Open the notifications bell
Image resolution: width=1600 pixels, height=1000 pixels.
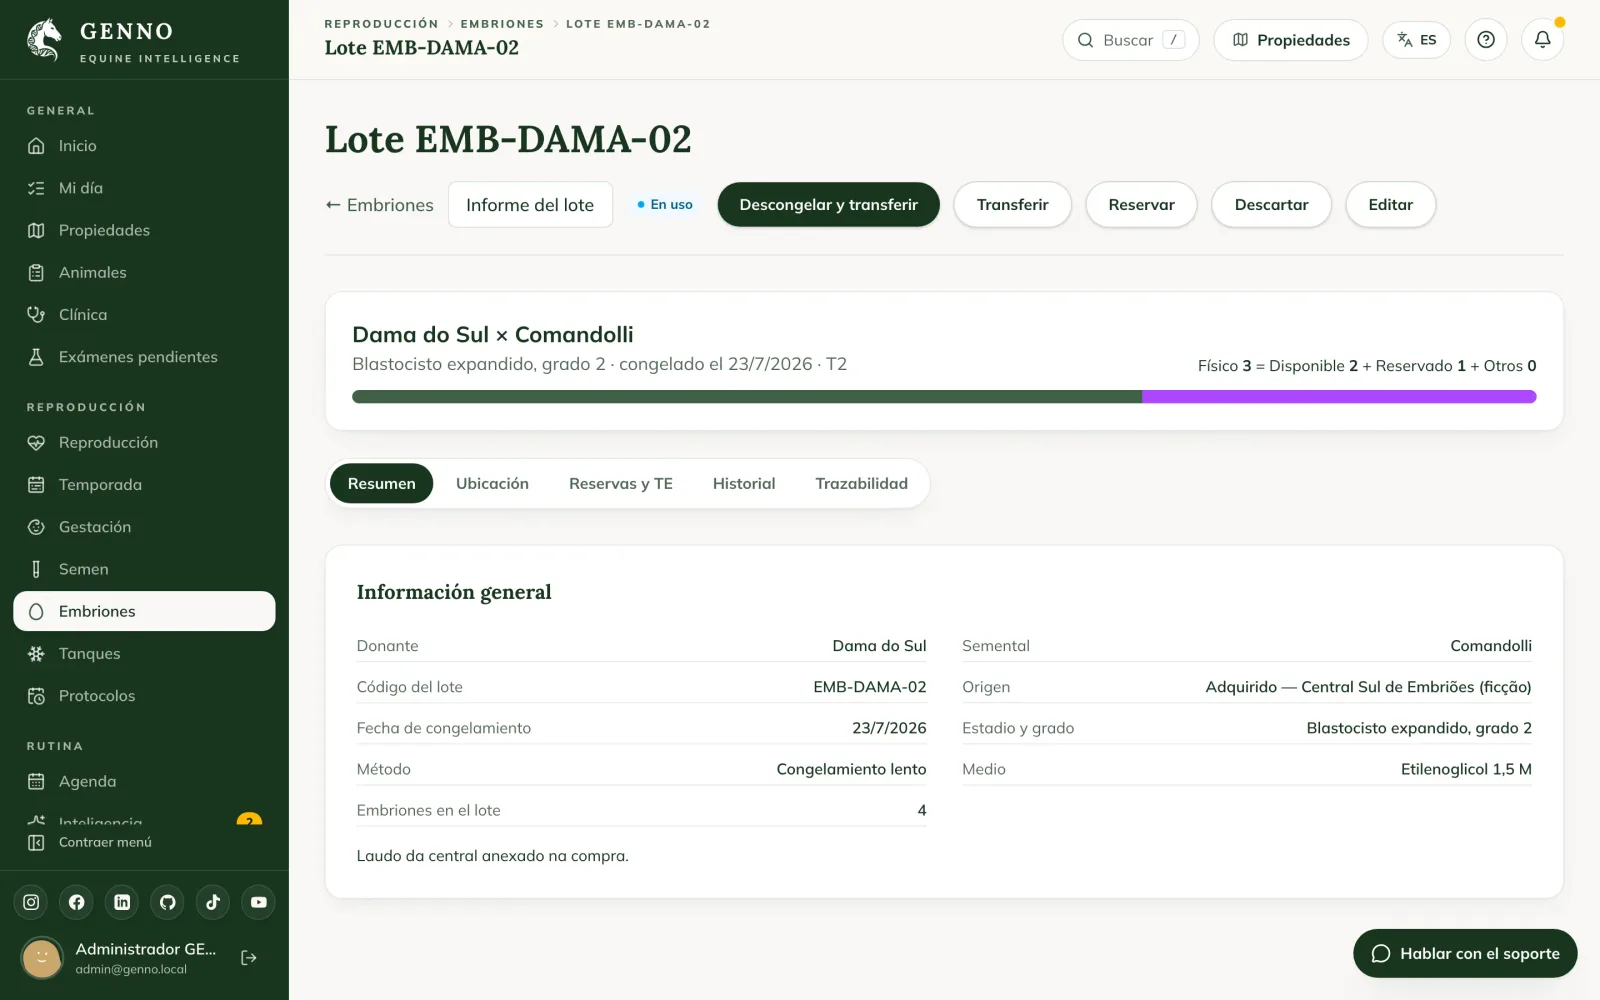tap(1543, 40)
